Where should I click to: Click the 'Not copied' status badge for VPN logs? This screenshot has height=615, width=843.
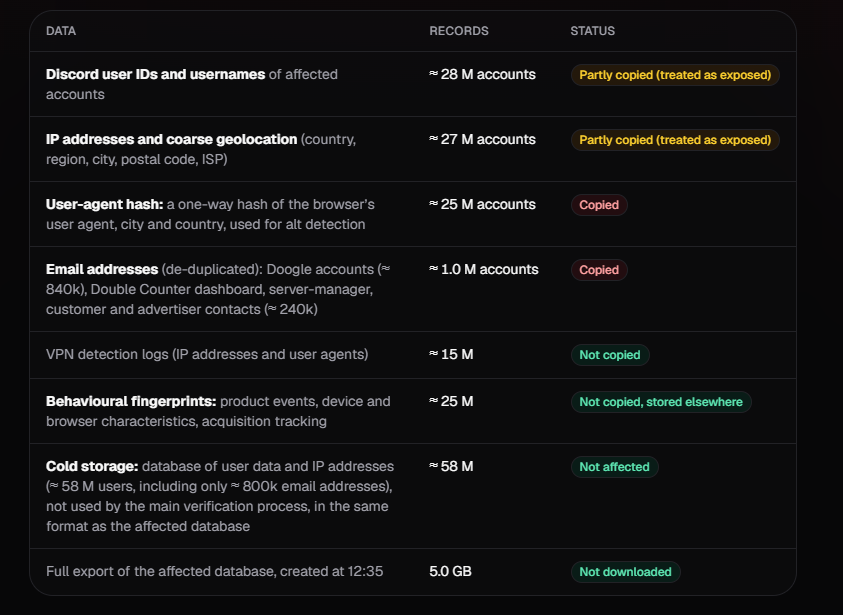[610, 355]
